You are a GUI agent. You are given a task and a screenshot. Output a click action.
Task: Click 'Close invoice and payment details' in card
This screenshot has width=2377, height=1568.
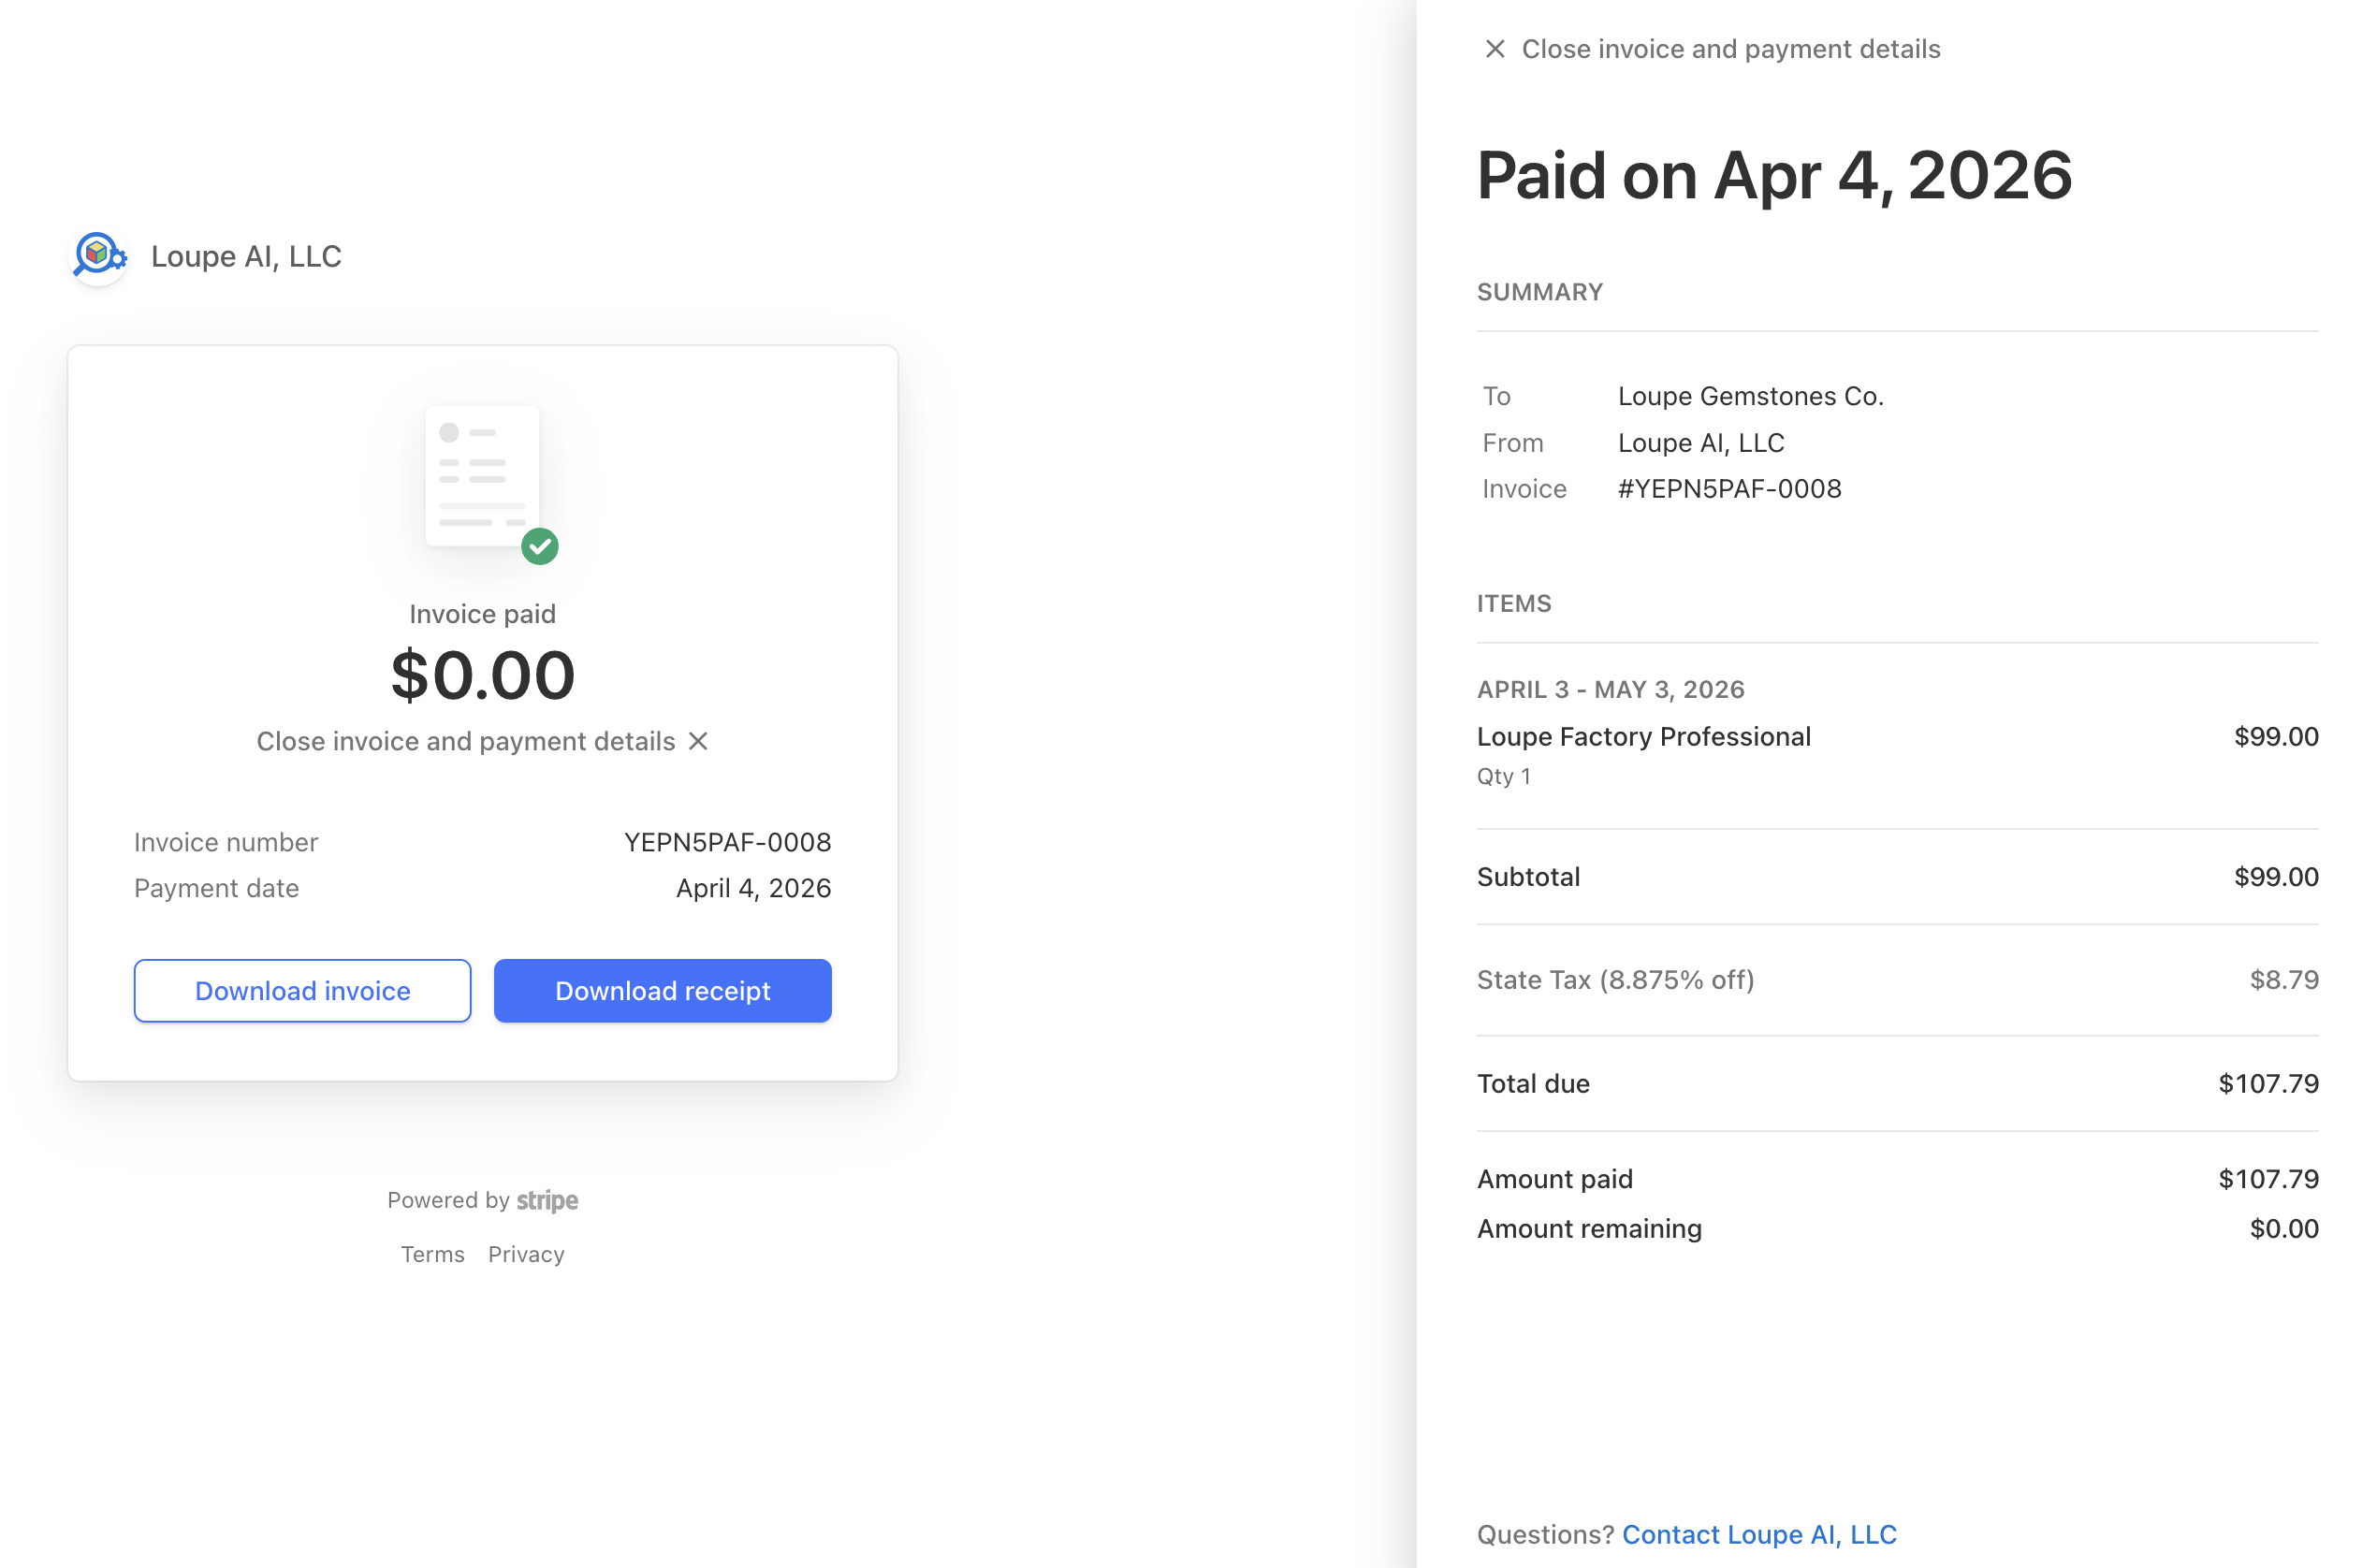pos(466,741)
